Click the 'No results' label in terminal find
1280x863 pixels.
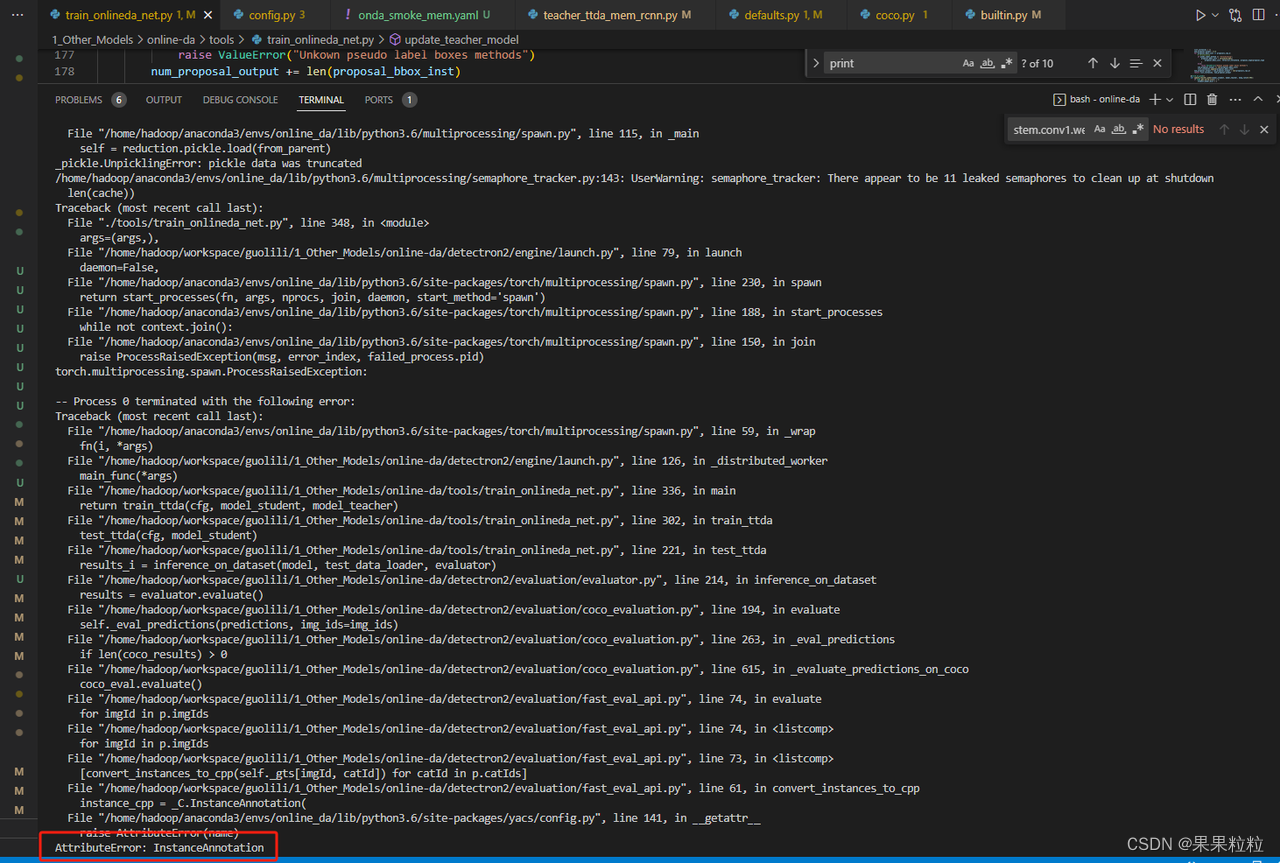pyautogui.click(x=1178, y=129)
